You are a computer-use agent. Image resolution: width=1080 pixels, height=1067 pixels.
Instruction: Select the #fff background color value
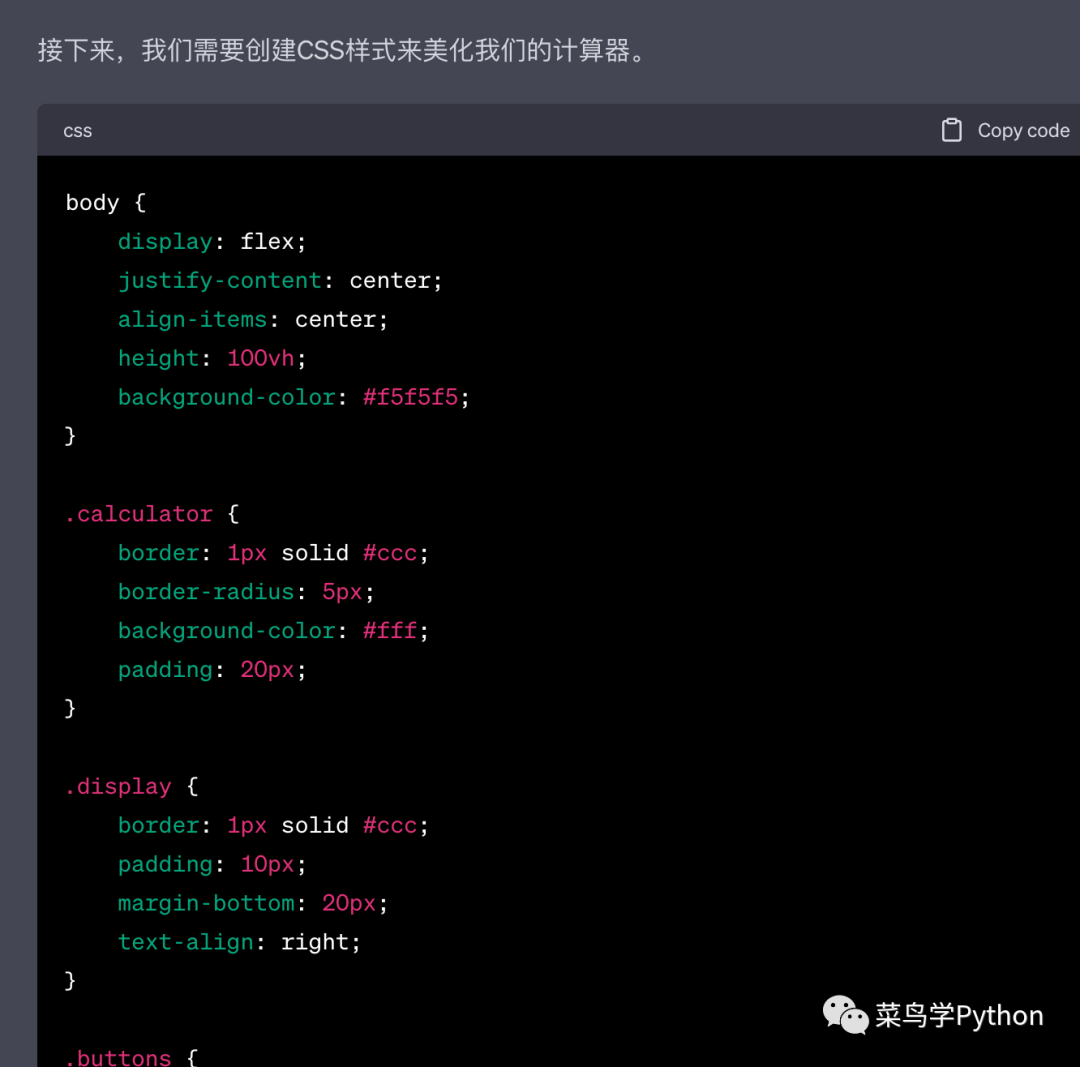[389, 631]
